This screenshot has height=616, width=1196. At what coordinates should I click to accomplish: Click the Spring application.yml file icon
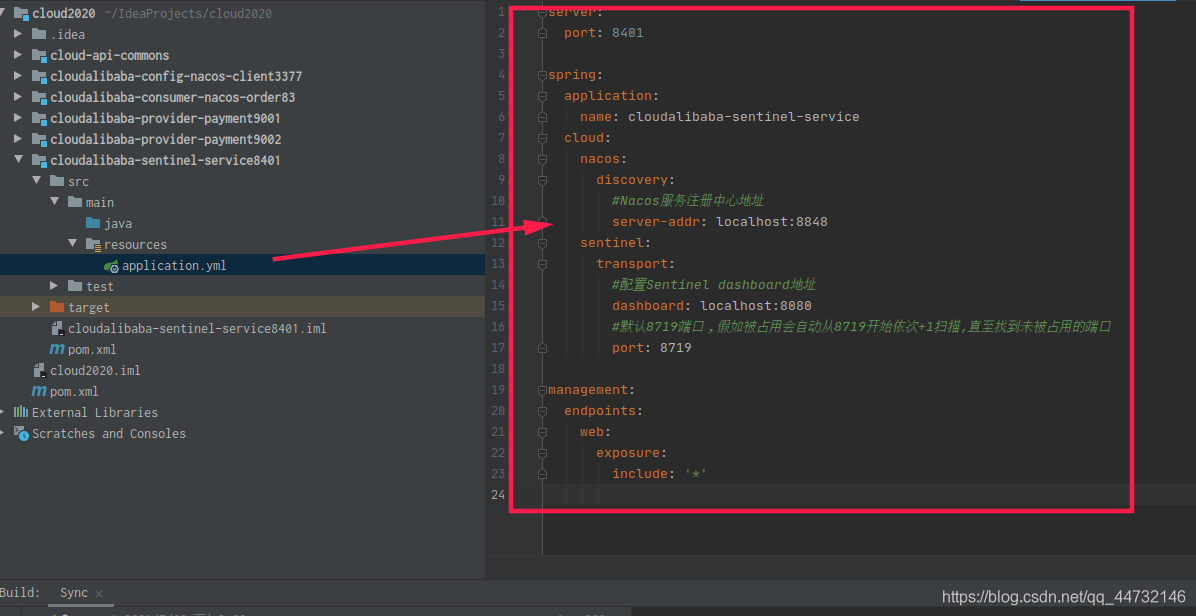pos(111,265)
